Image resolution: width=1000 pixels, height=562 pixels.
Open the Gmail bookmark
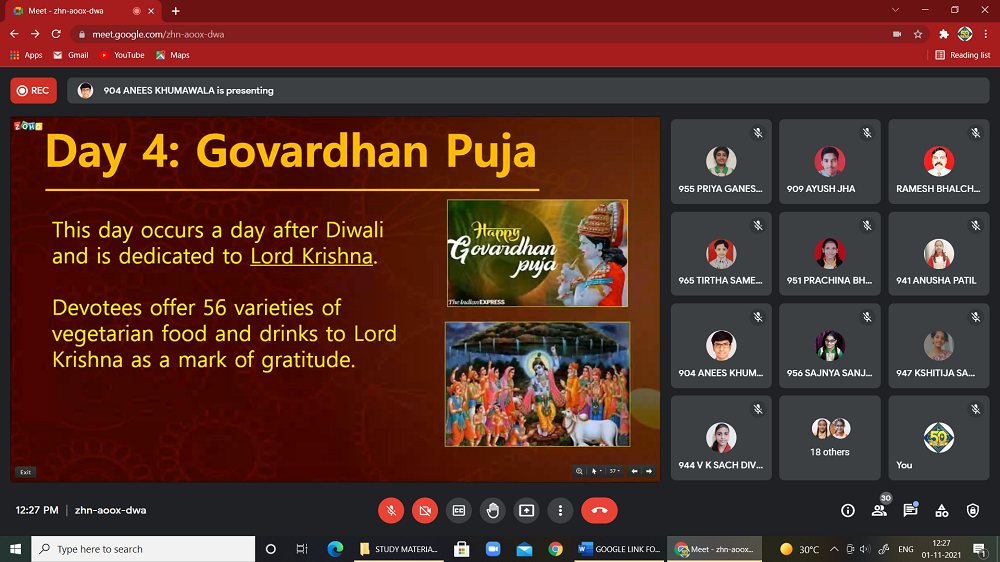(x=70, y=55)
